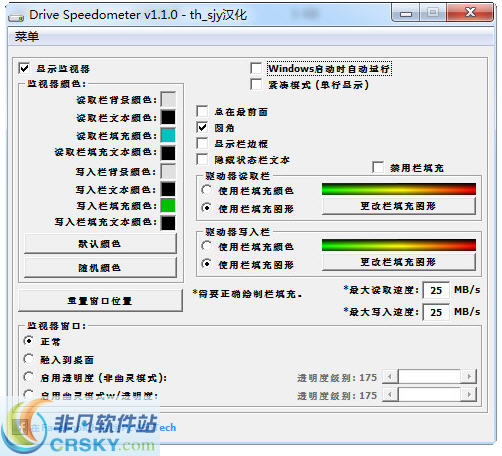
Task: Click the 重置窗口位置 button
Action: coord(100,301)
